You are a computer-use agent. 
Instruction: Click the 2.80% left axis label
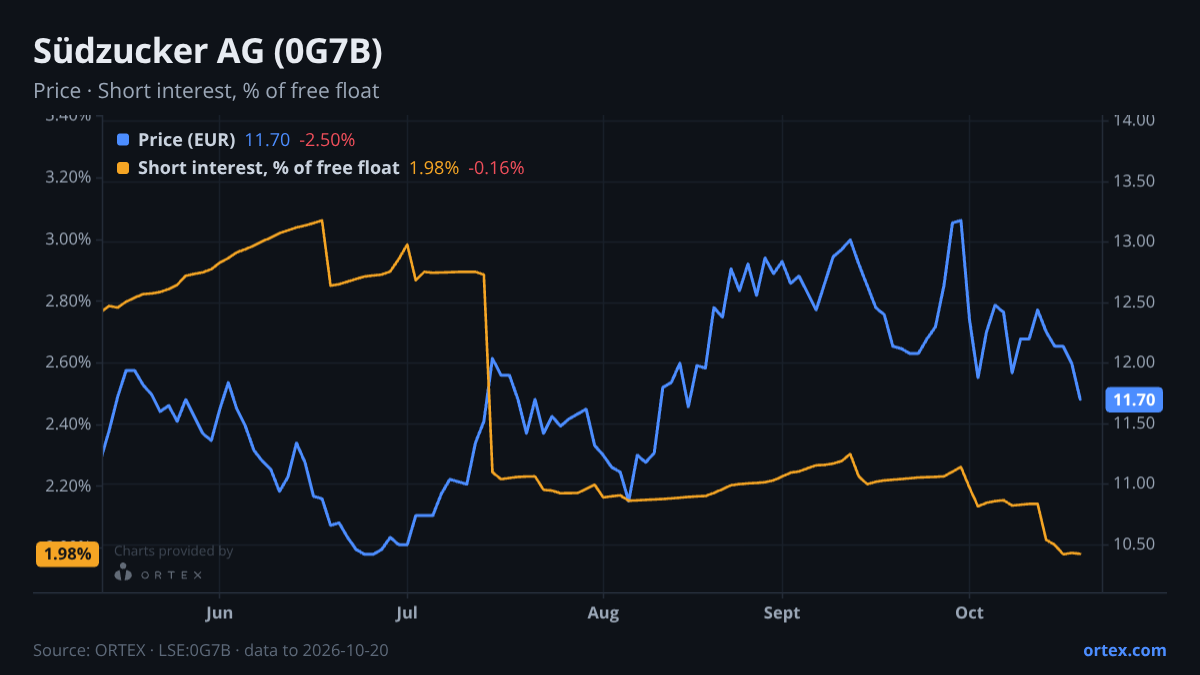[68, 301]
